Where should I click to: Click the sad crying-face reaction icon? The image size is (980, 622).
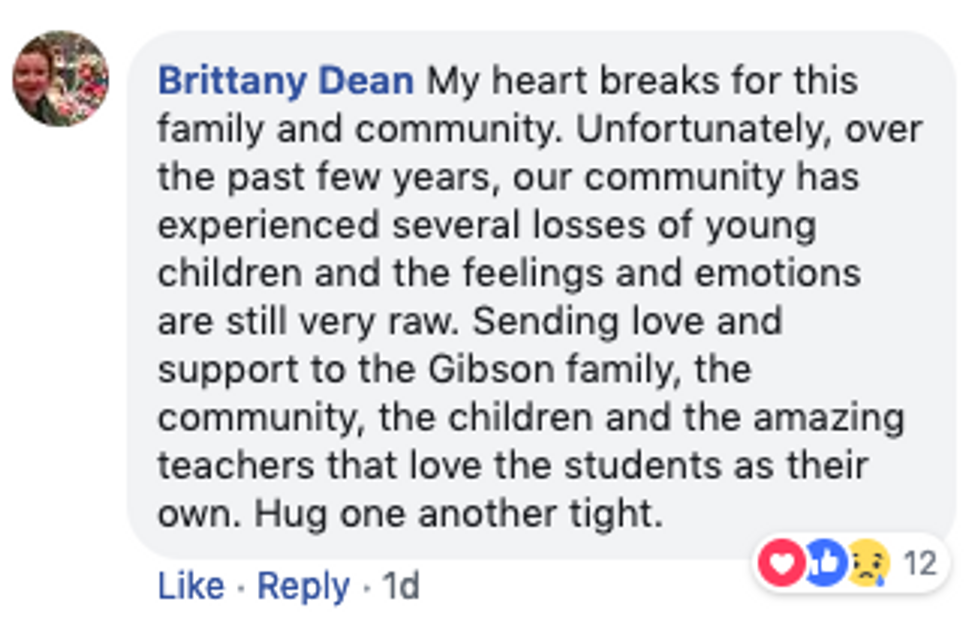(x=868, y=565)
